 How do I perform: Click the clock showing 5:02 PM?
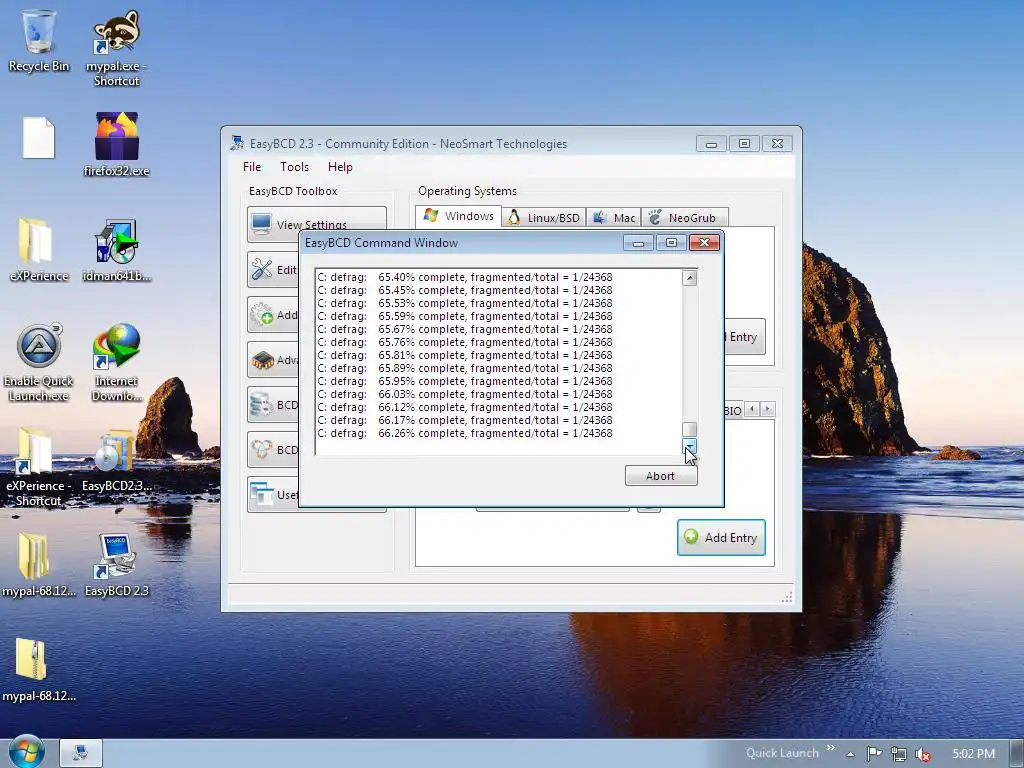[973, 754]
